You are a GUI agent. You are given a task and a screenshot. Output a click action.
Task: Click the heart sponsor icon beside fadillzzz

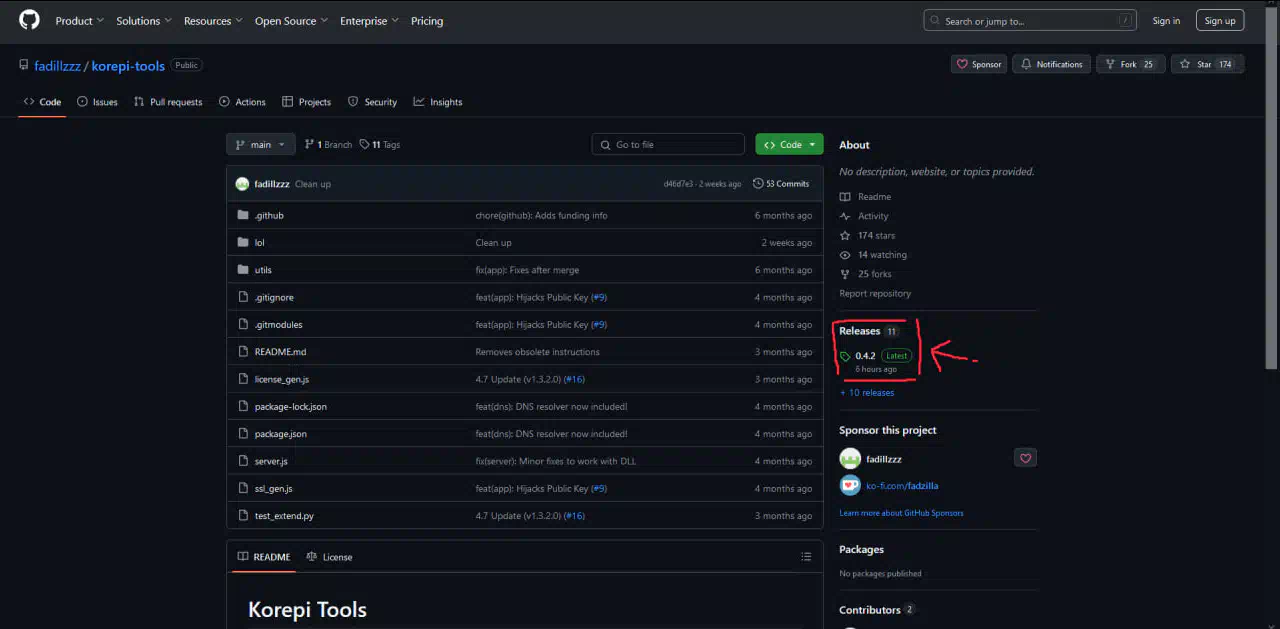(1025, 458)
